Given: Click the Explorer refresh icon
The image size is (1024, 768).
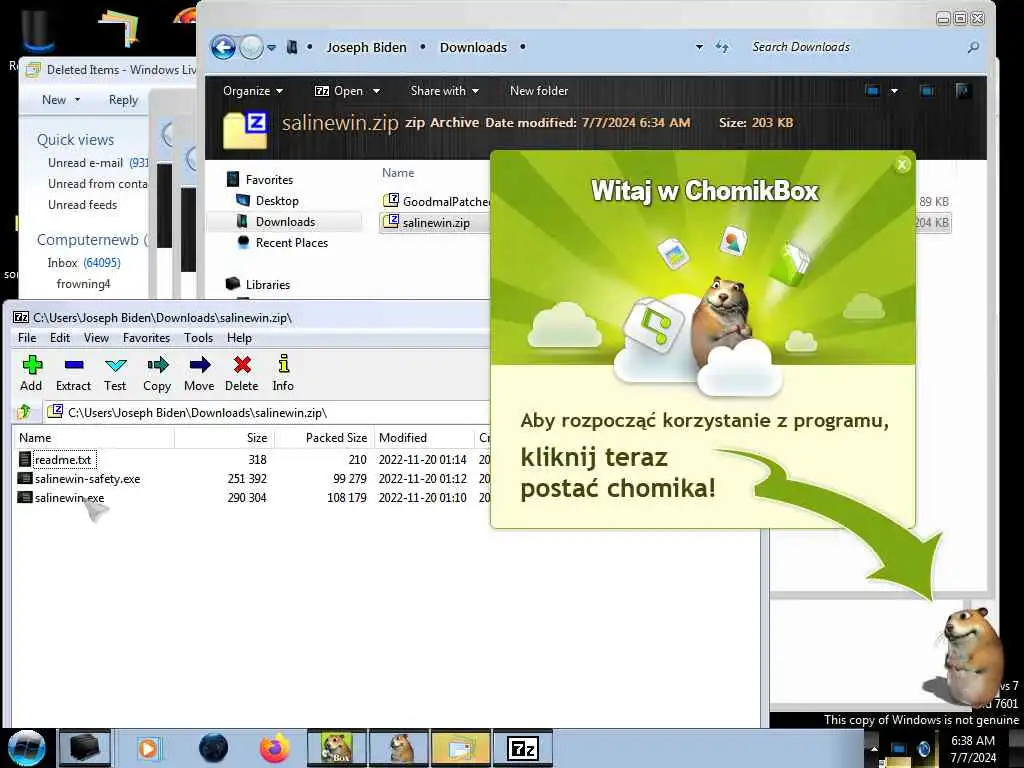Looking at the screenshot, I should pyautogui.click(x=722, y=47).
